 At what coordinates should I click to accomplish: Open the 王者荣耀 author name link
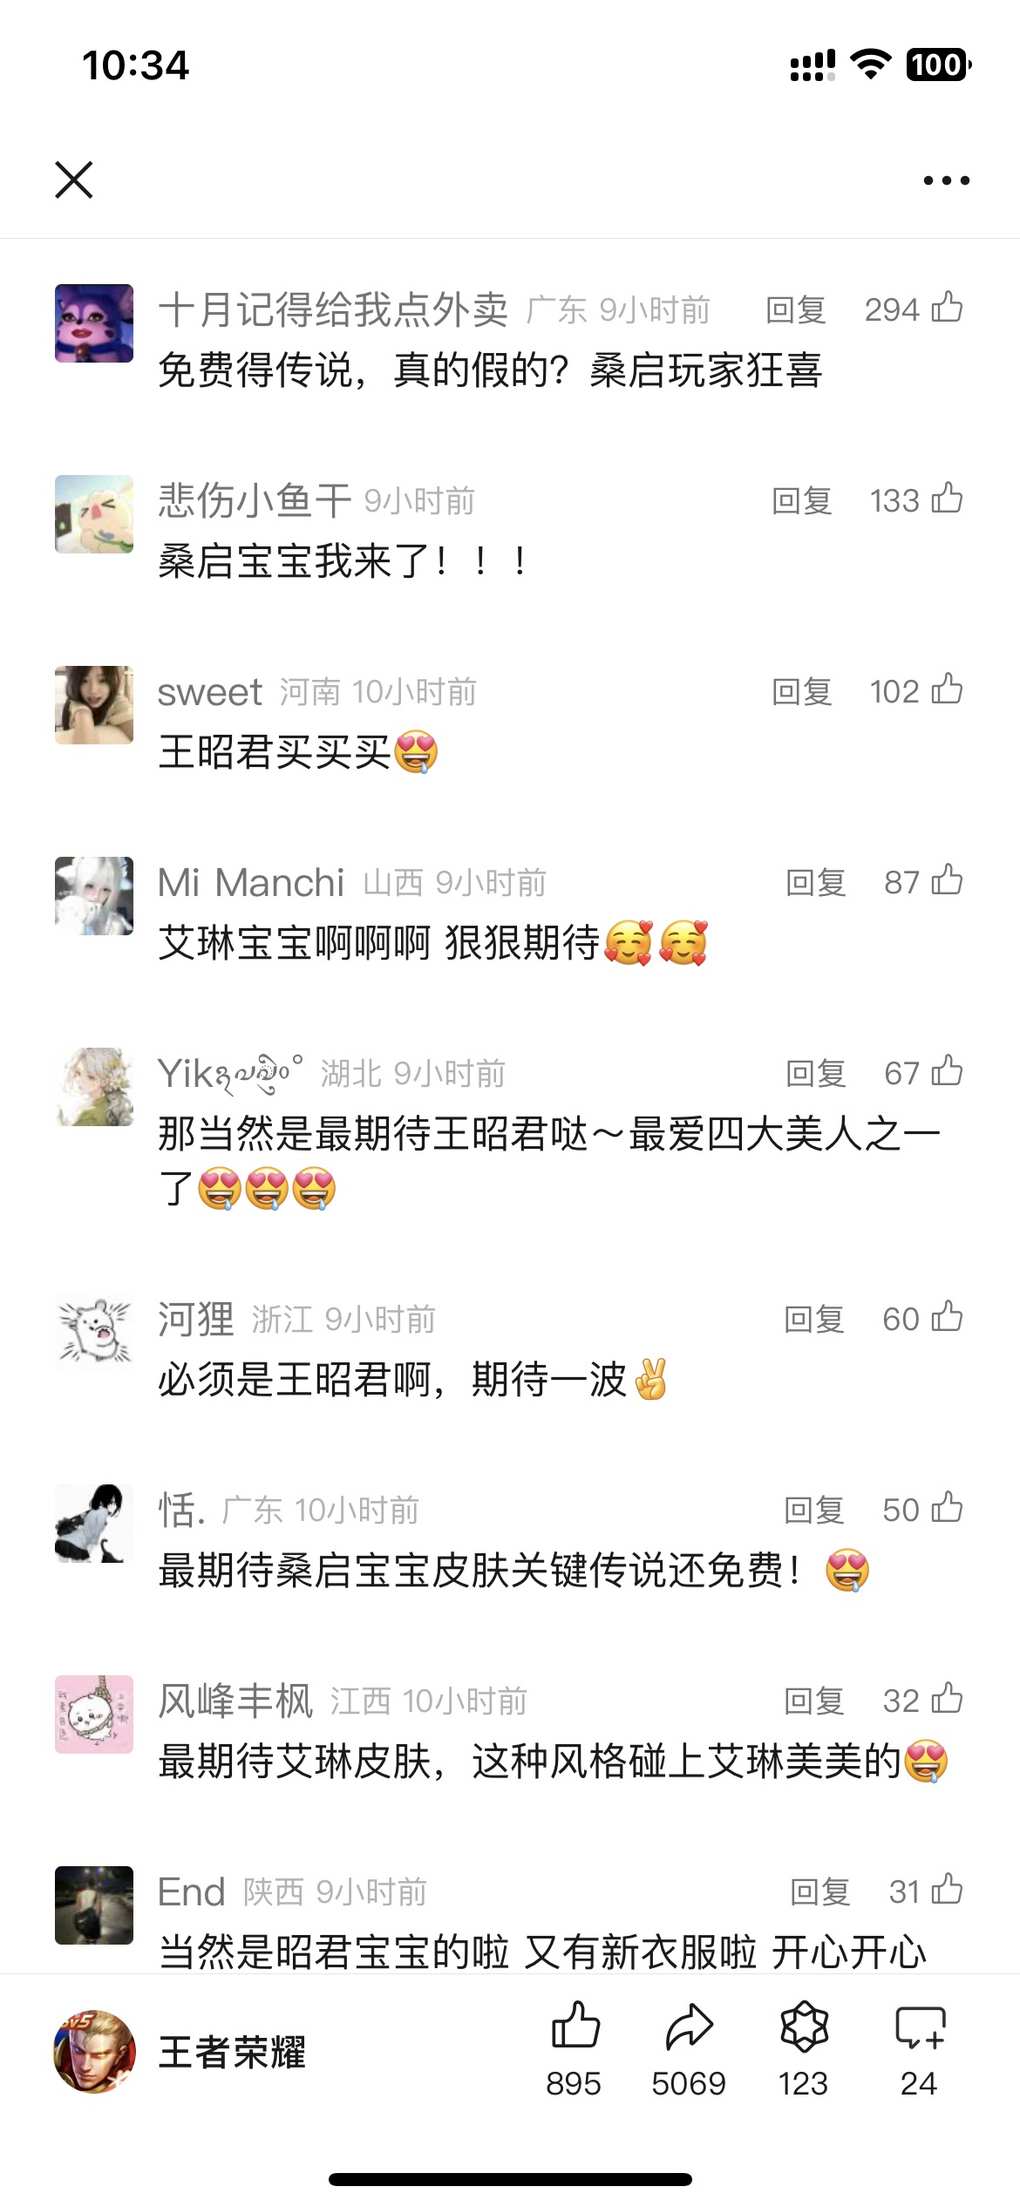232,2052
